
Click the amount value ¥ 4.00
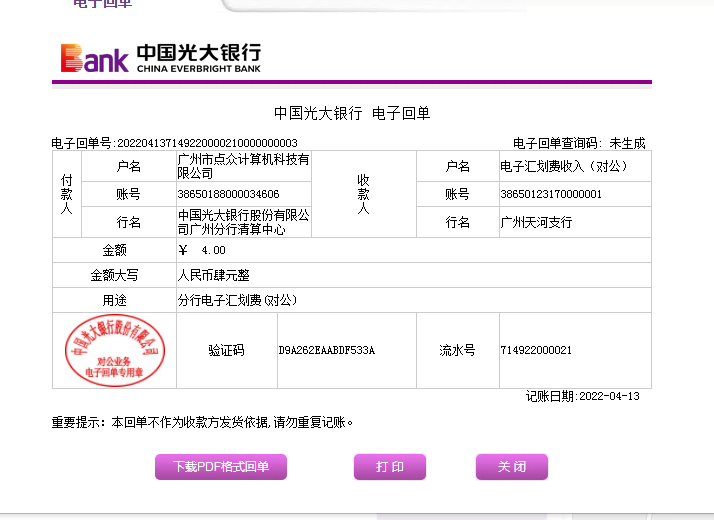(x=202, y=250)
